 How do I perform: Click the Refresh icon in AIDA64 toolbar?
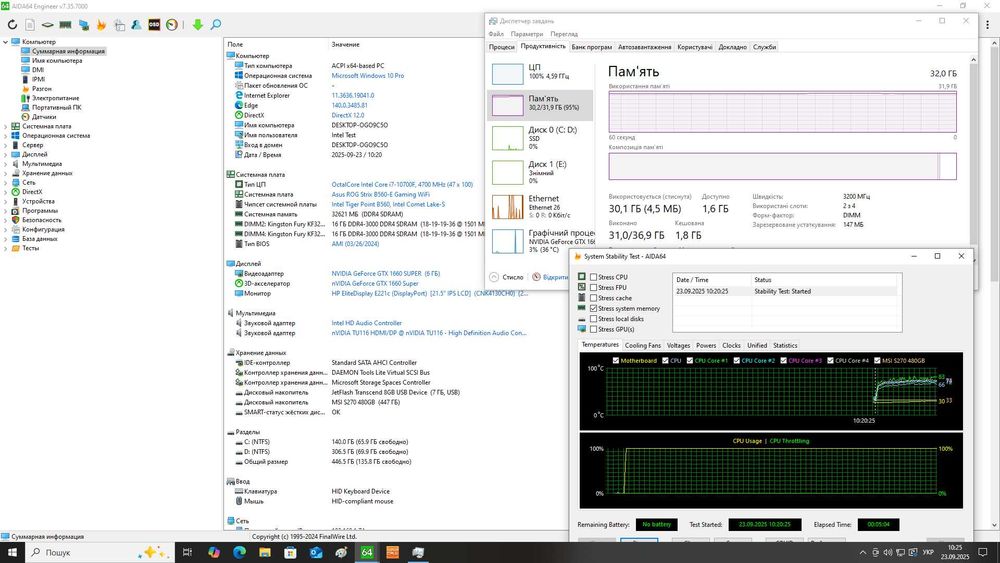(x=12, y=25)
